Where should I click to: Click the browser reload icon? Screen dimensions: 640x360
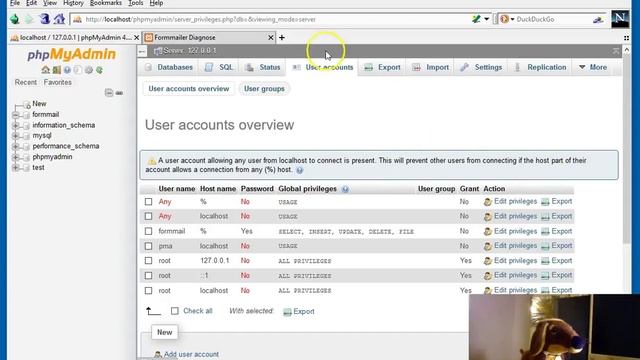[x=44, y=19]
